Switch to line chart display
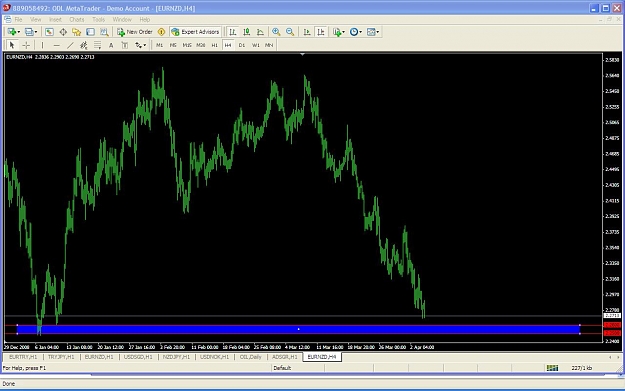This screenshot has width=625, height=391. (x=260, y=32)
